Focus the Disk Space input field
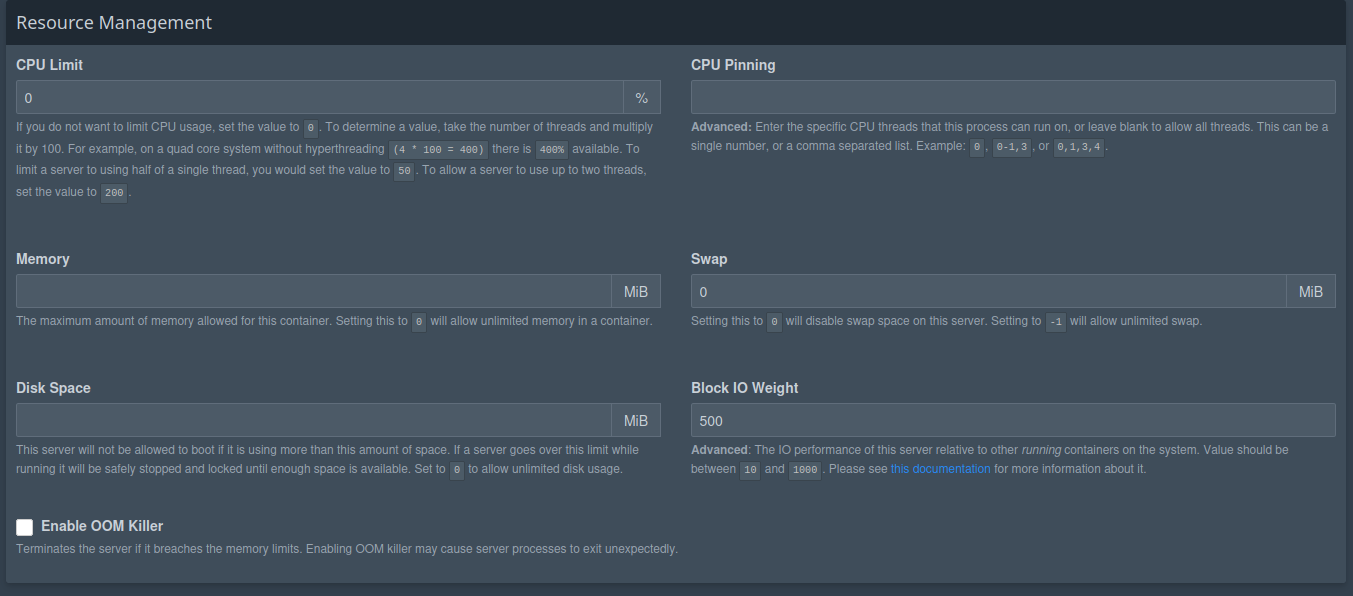The height and width of the screenshot is (596, 1353). 313,420
